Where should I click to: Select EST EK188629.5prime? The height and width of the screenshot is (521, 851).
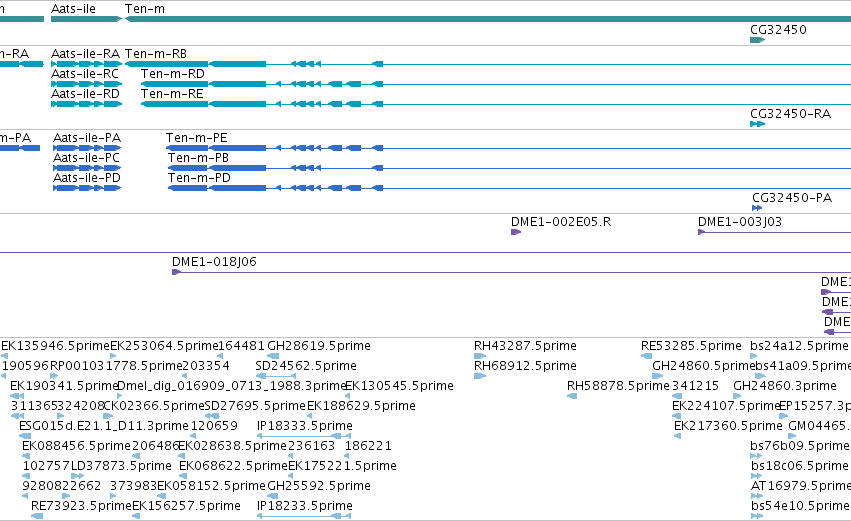pos(361,406)
